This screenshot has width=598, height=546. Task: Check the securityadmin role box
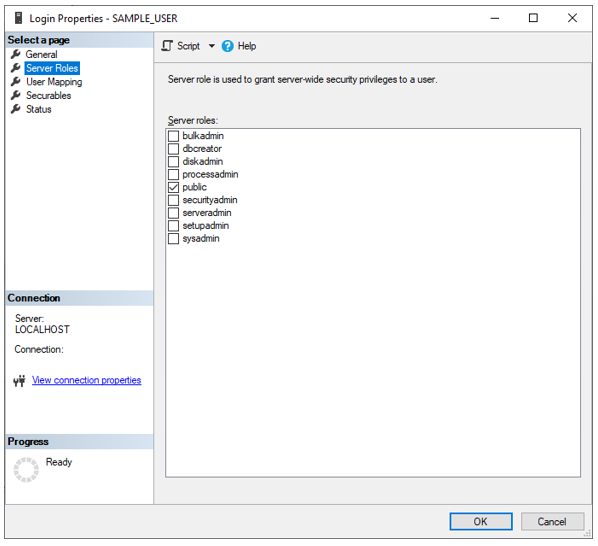pos(174,200)
